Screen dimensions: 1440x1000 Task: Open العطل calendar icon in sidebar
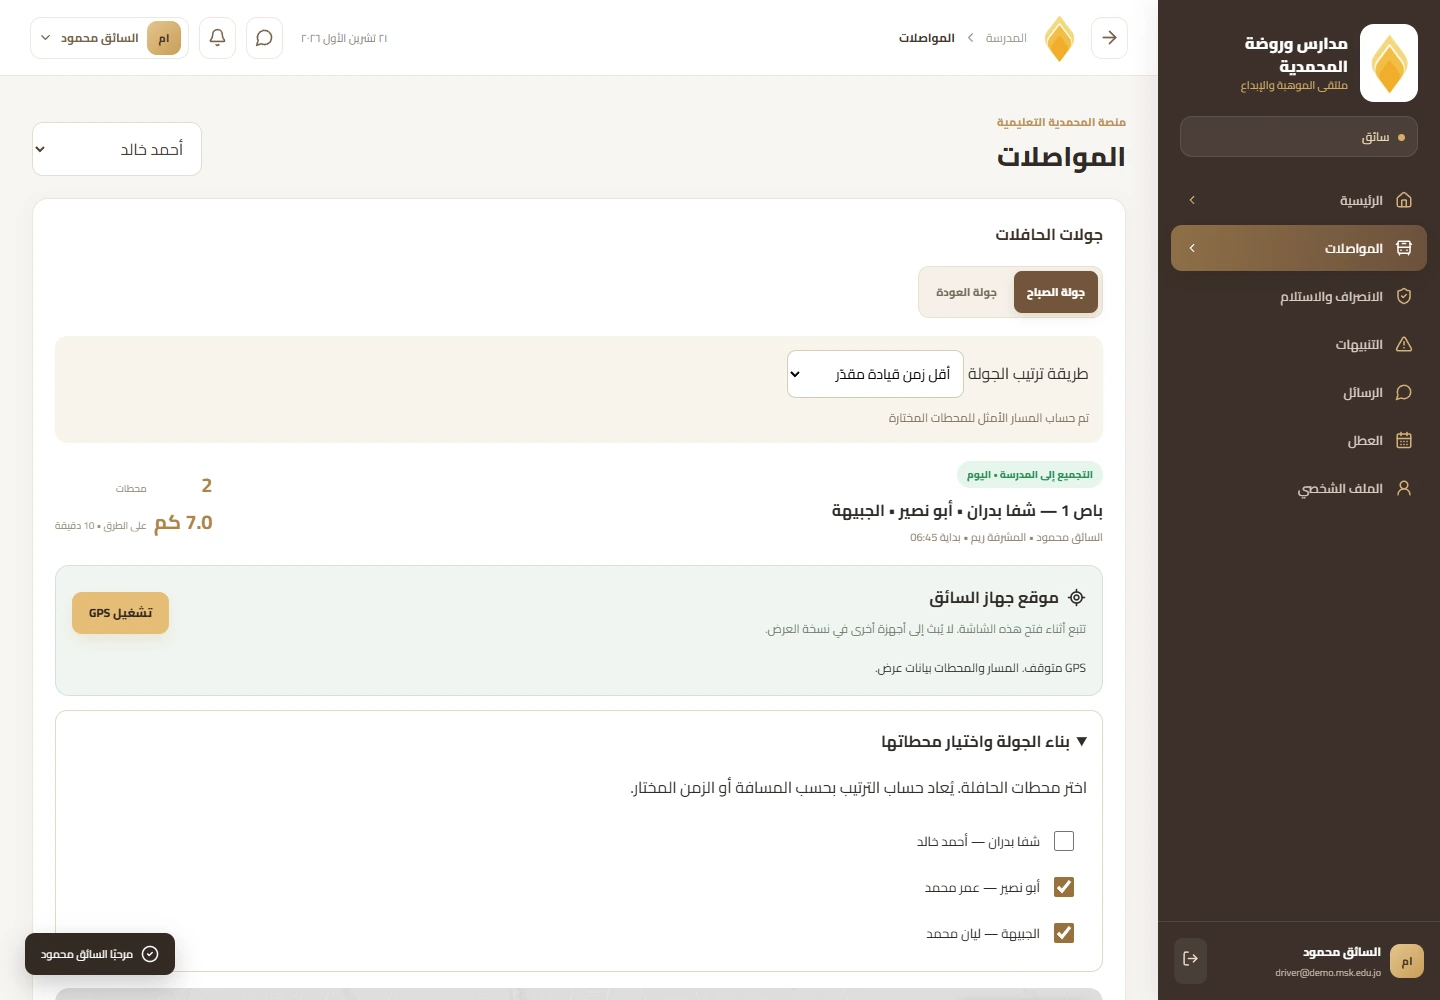tap(1403, 440)
